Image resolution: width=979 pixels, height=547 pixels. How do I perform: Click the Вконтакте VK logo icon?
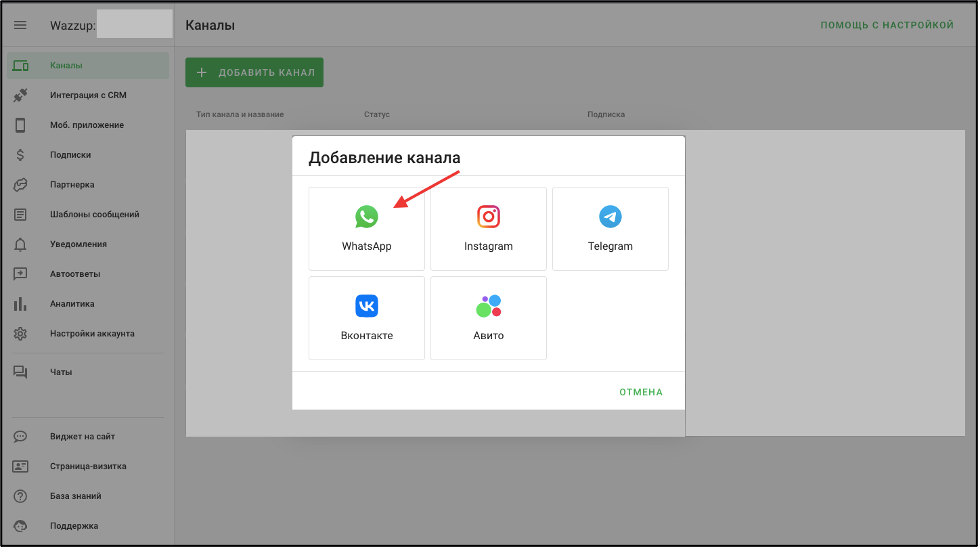point(367,306)
